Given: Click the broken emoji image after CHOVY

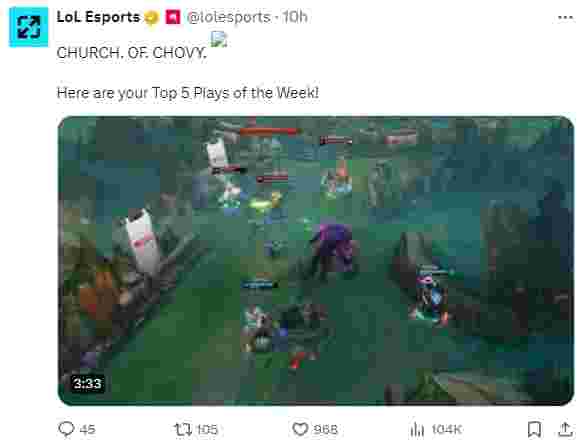Looking at the screenshot, I should (219, 39).
